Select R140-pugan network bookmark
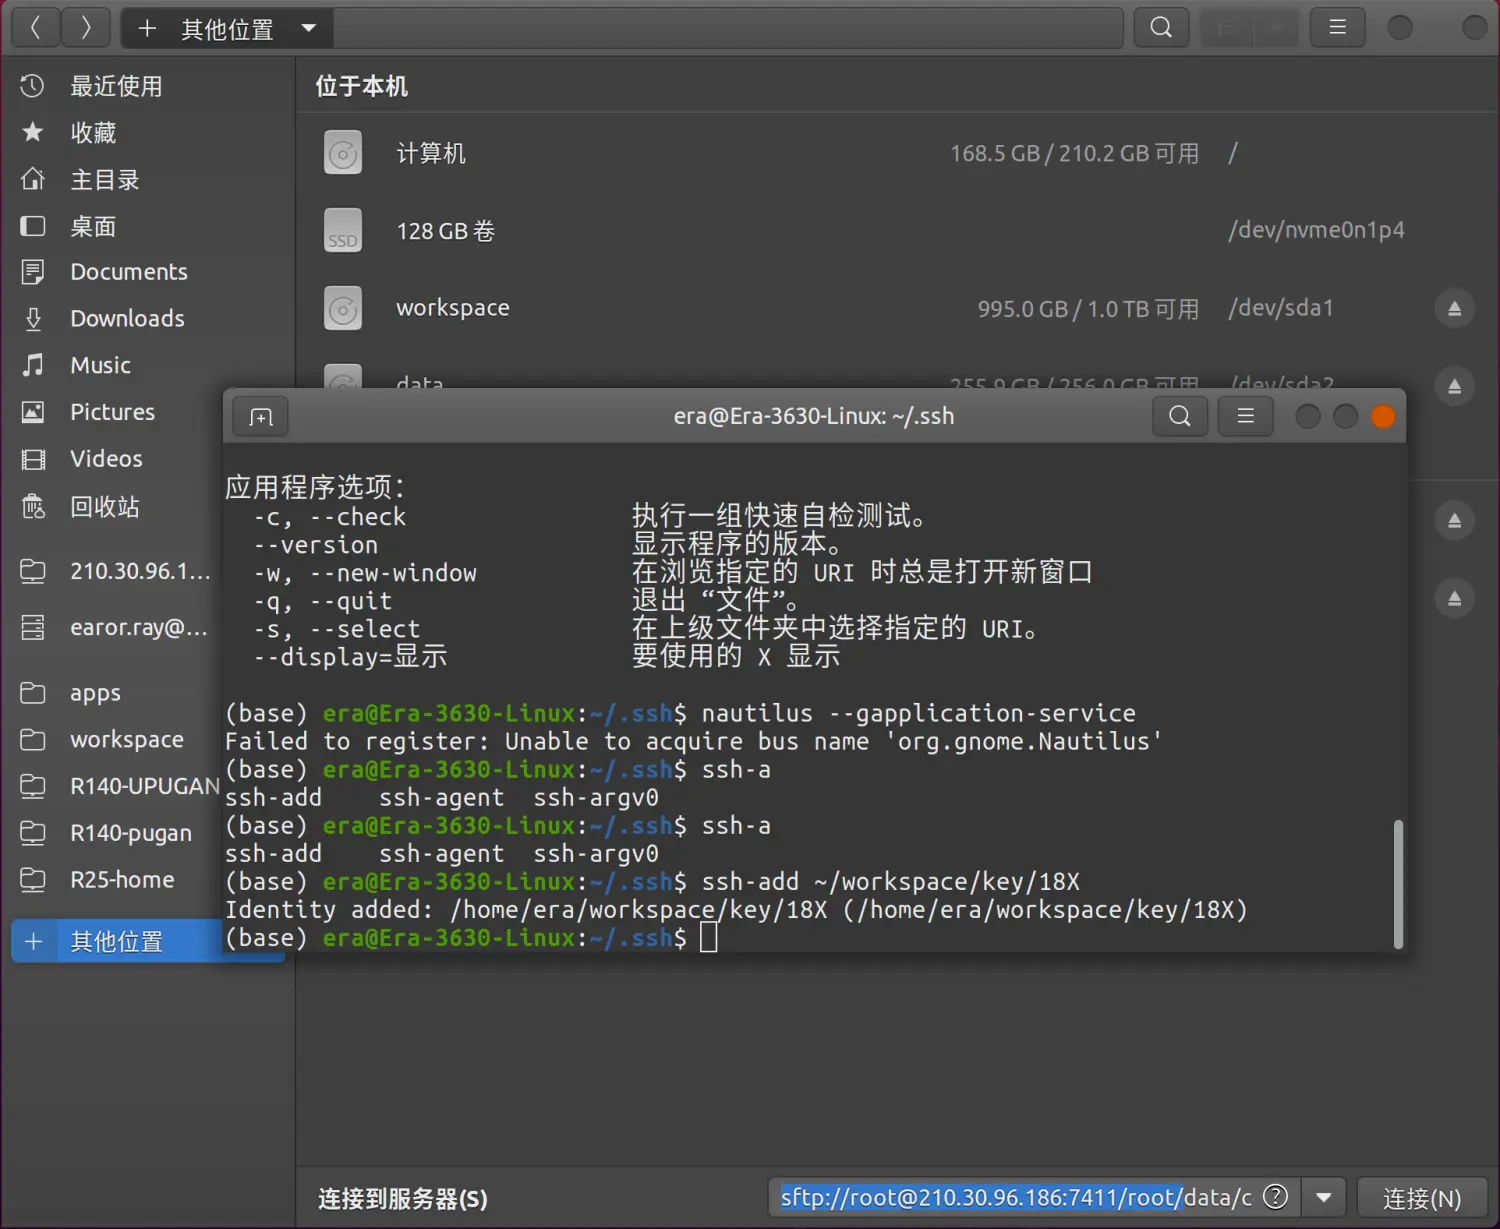 click(x=130, y=833)
